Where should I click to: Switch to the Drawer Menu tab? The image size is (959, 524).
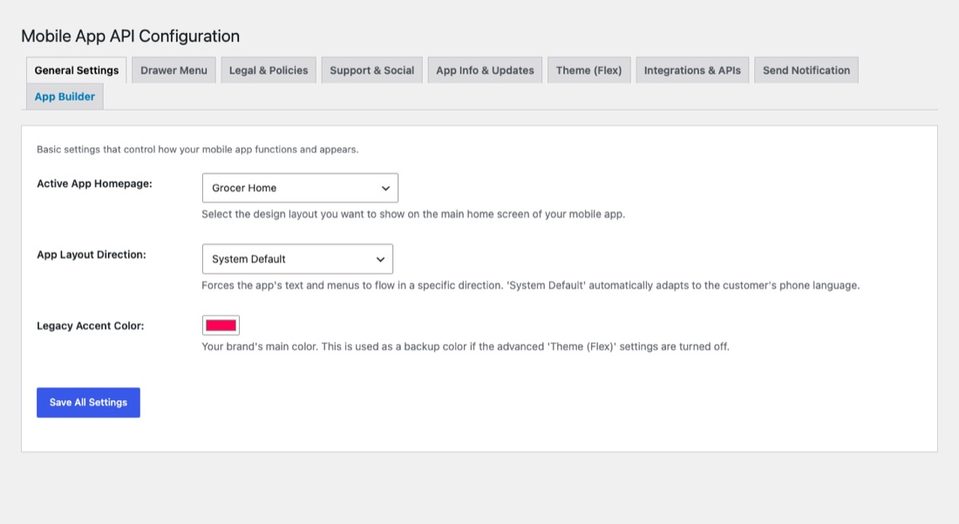point(174,70)
